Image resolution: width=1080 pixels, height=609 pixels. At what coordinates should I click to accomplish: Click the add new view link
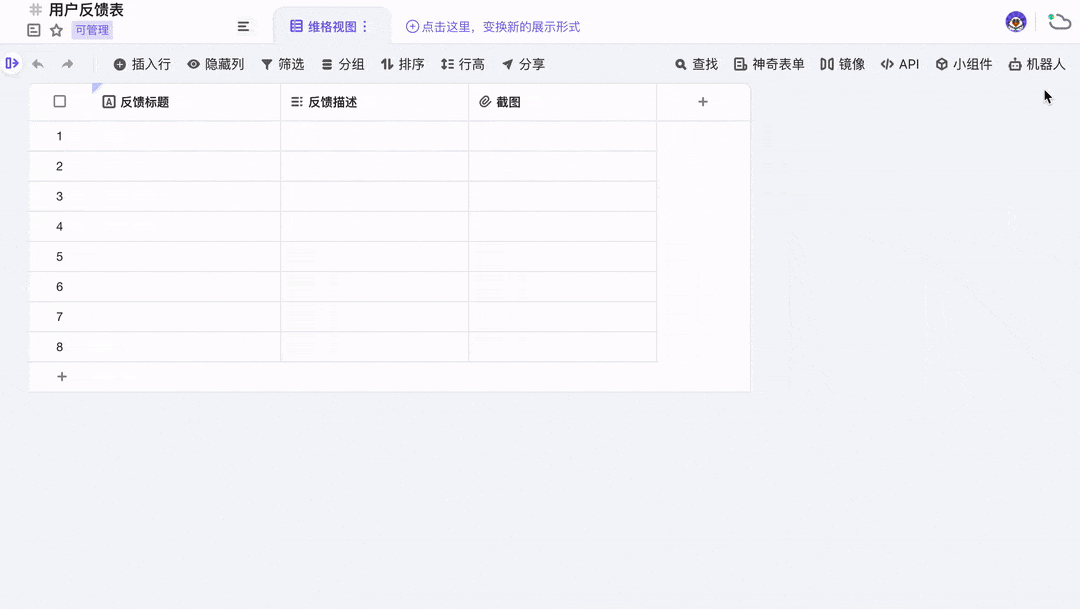pyautogui.click(x=492, y=27)
